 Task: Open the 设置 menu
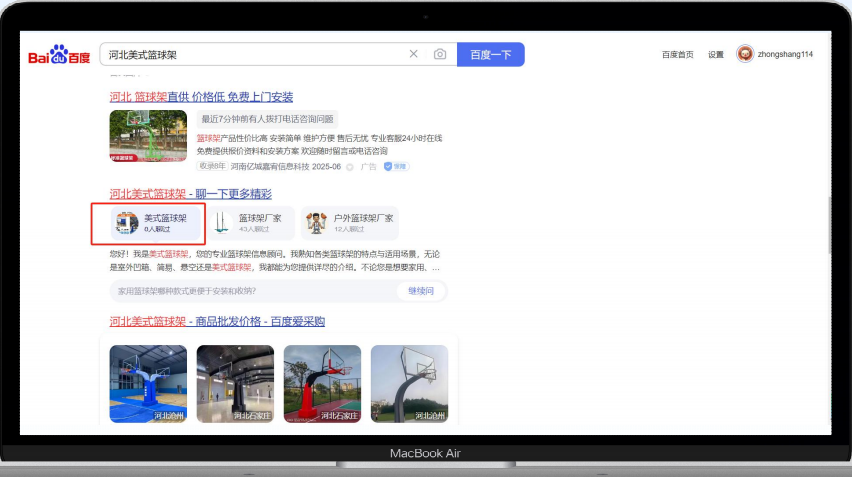pos(715,55)
